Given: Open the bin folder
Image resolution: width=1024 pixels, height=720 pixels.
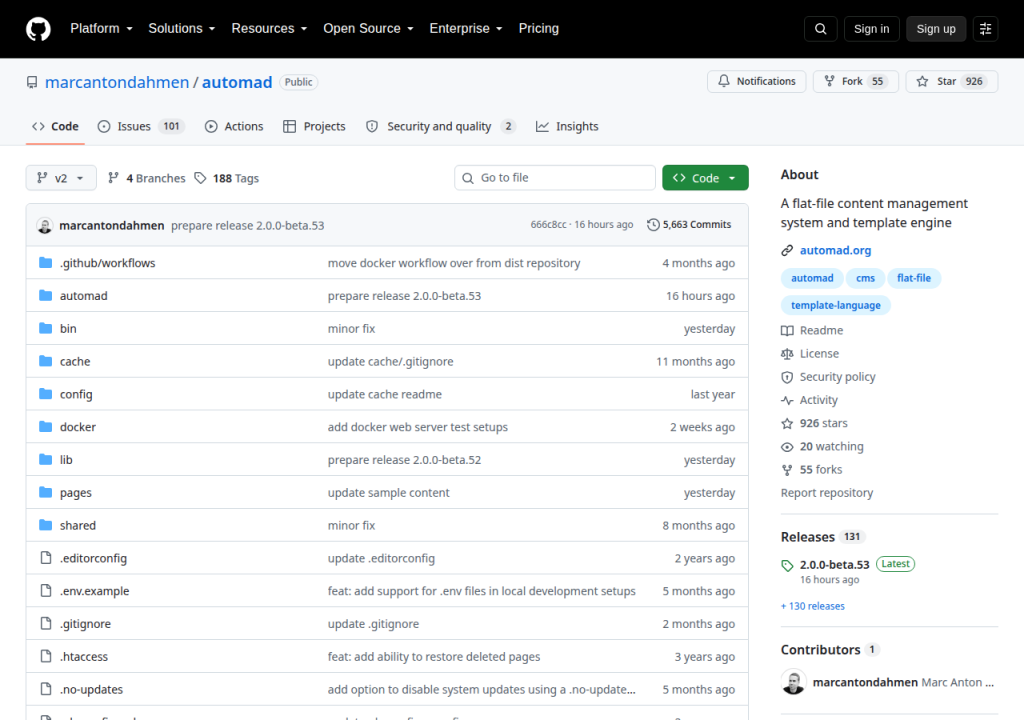Looking at the screenshot, I should click(x=68, y=329).
